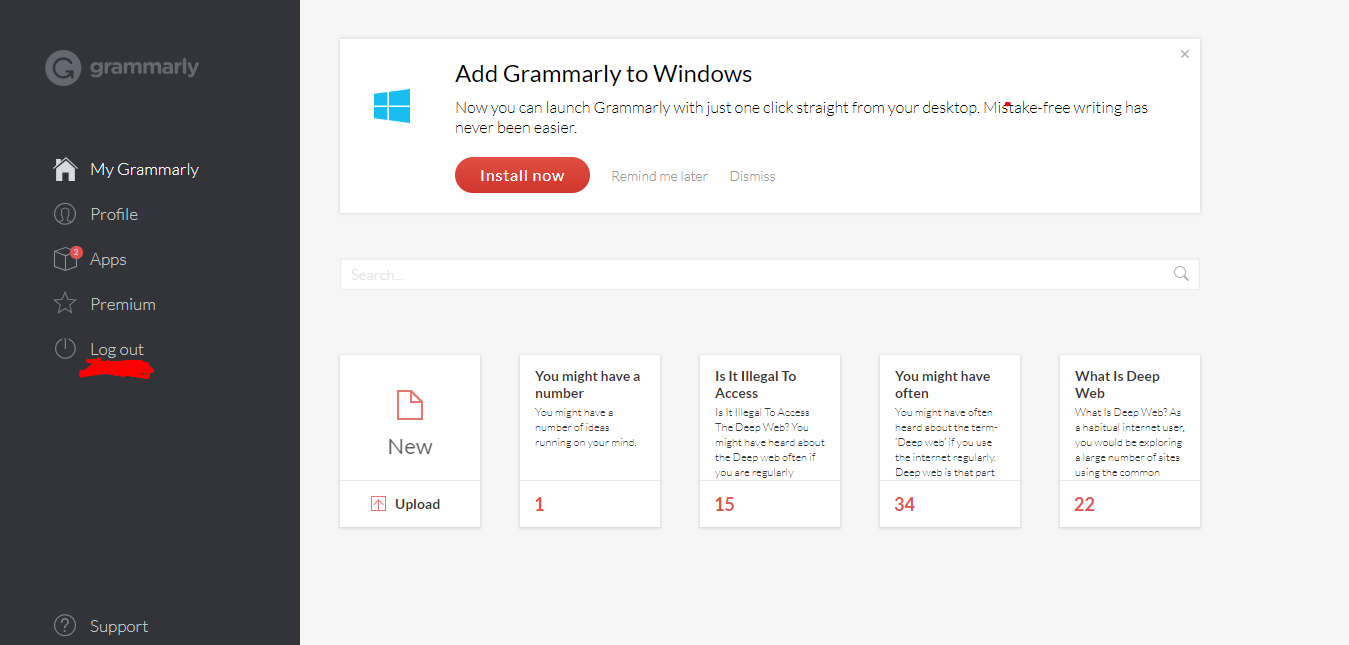
Task: Open the Premium menu item
Action: click(x=123, y=304)
